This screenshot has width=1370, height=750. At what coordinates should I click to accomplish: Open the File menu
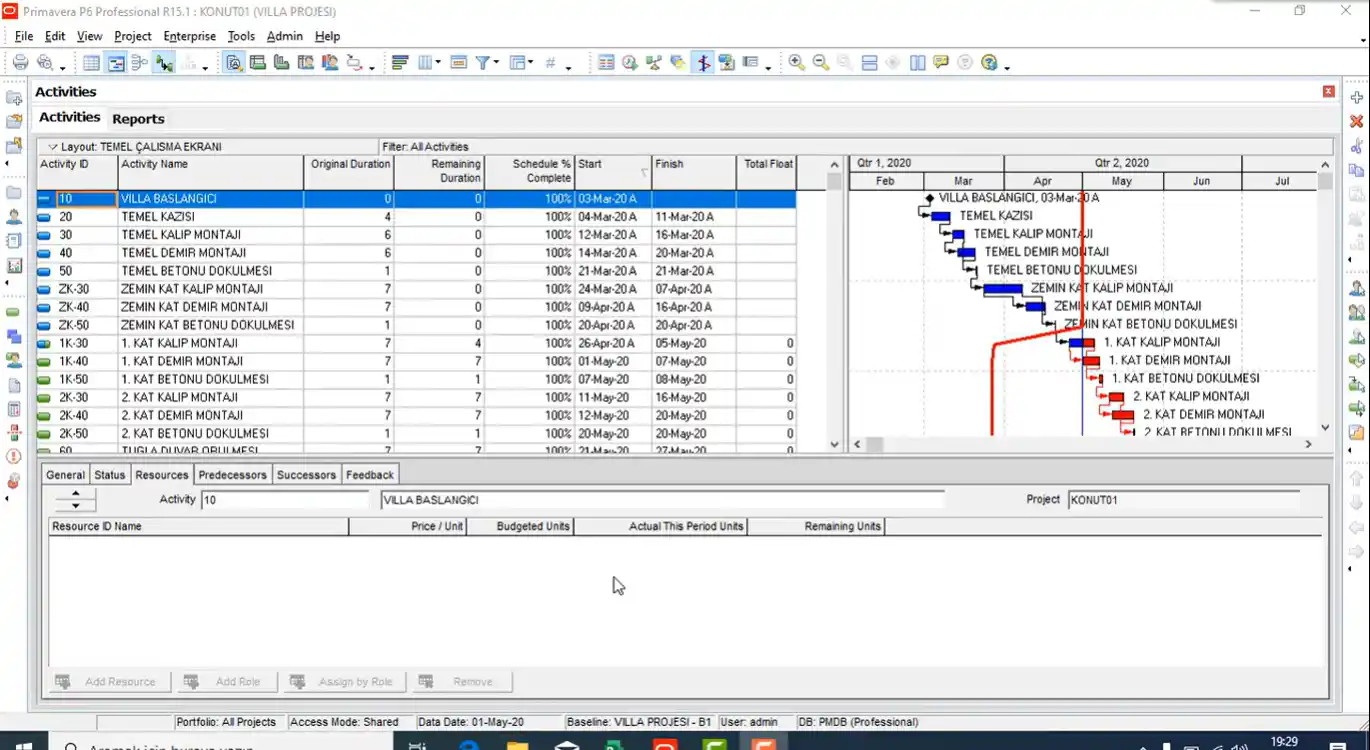click(24, 36)
